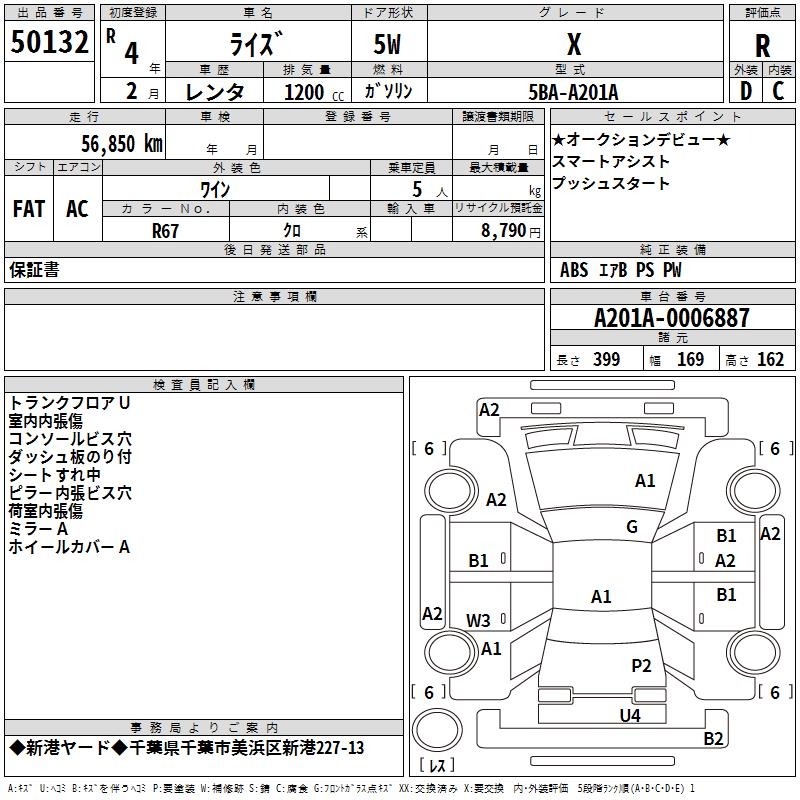
Task: Click exterior grade D
Action: point(746,91)
